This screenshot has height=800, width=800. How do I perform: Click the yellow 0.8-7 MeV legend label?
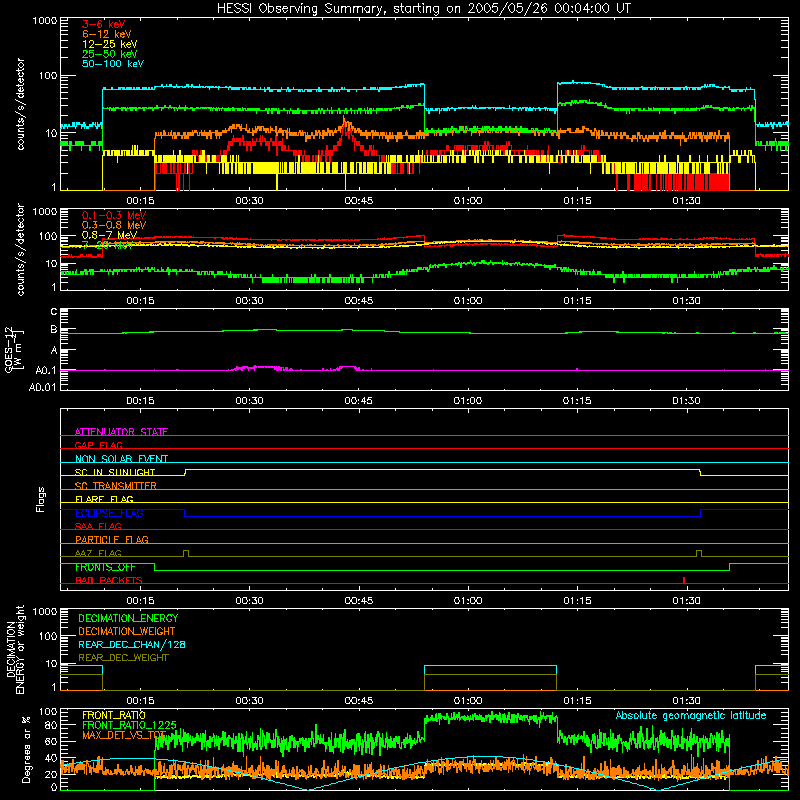point(109,235)
